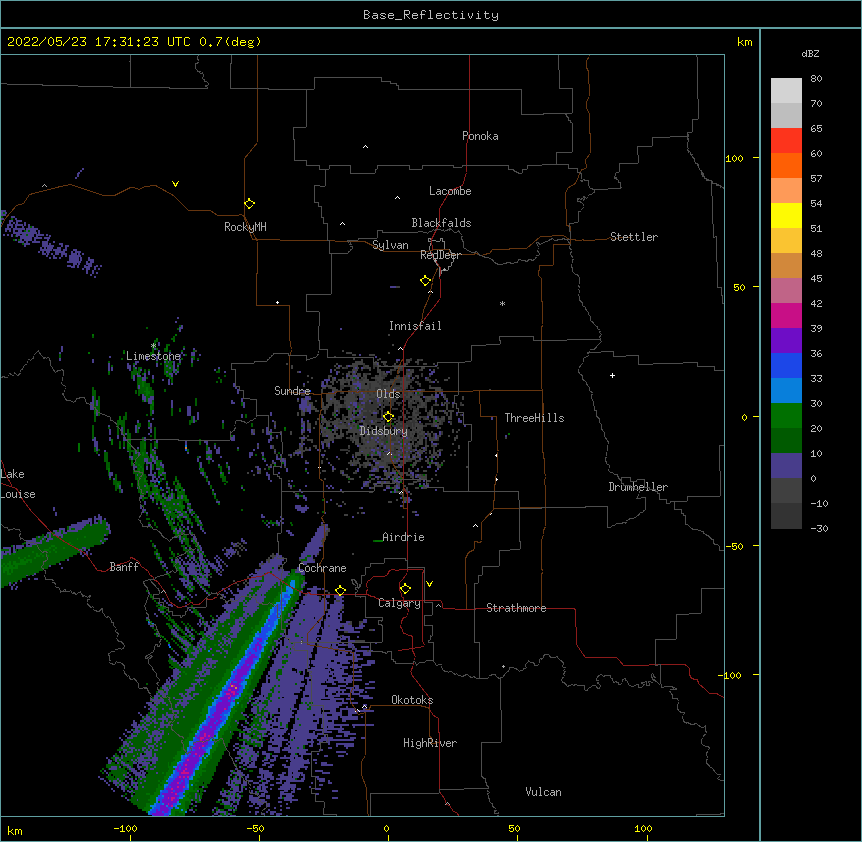Click the Banff label
862x842 pixels.
[x=124, y=567]
